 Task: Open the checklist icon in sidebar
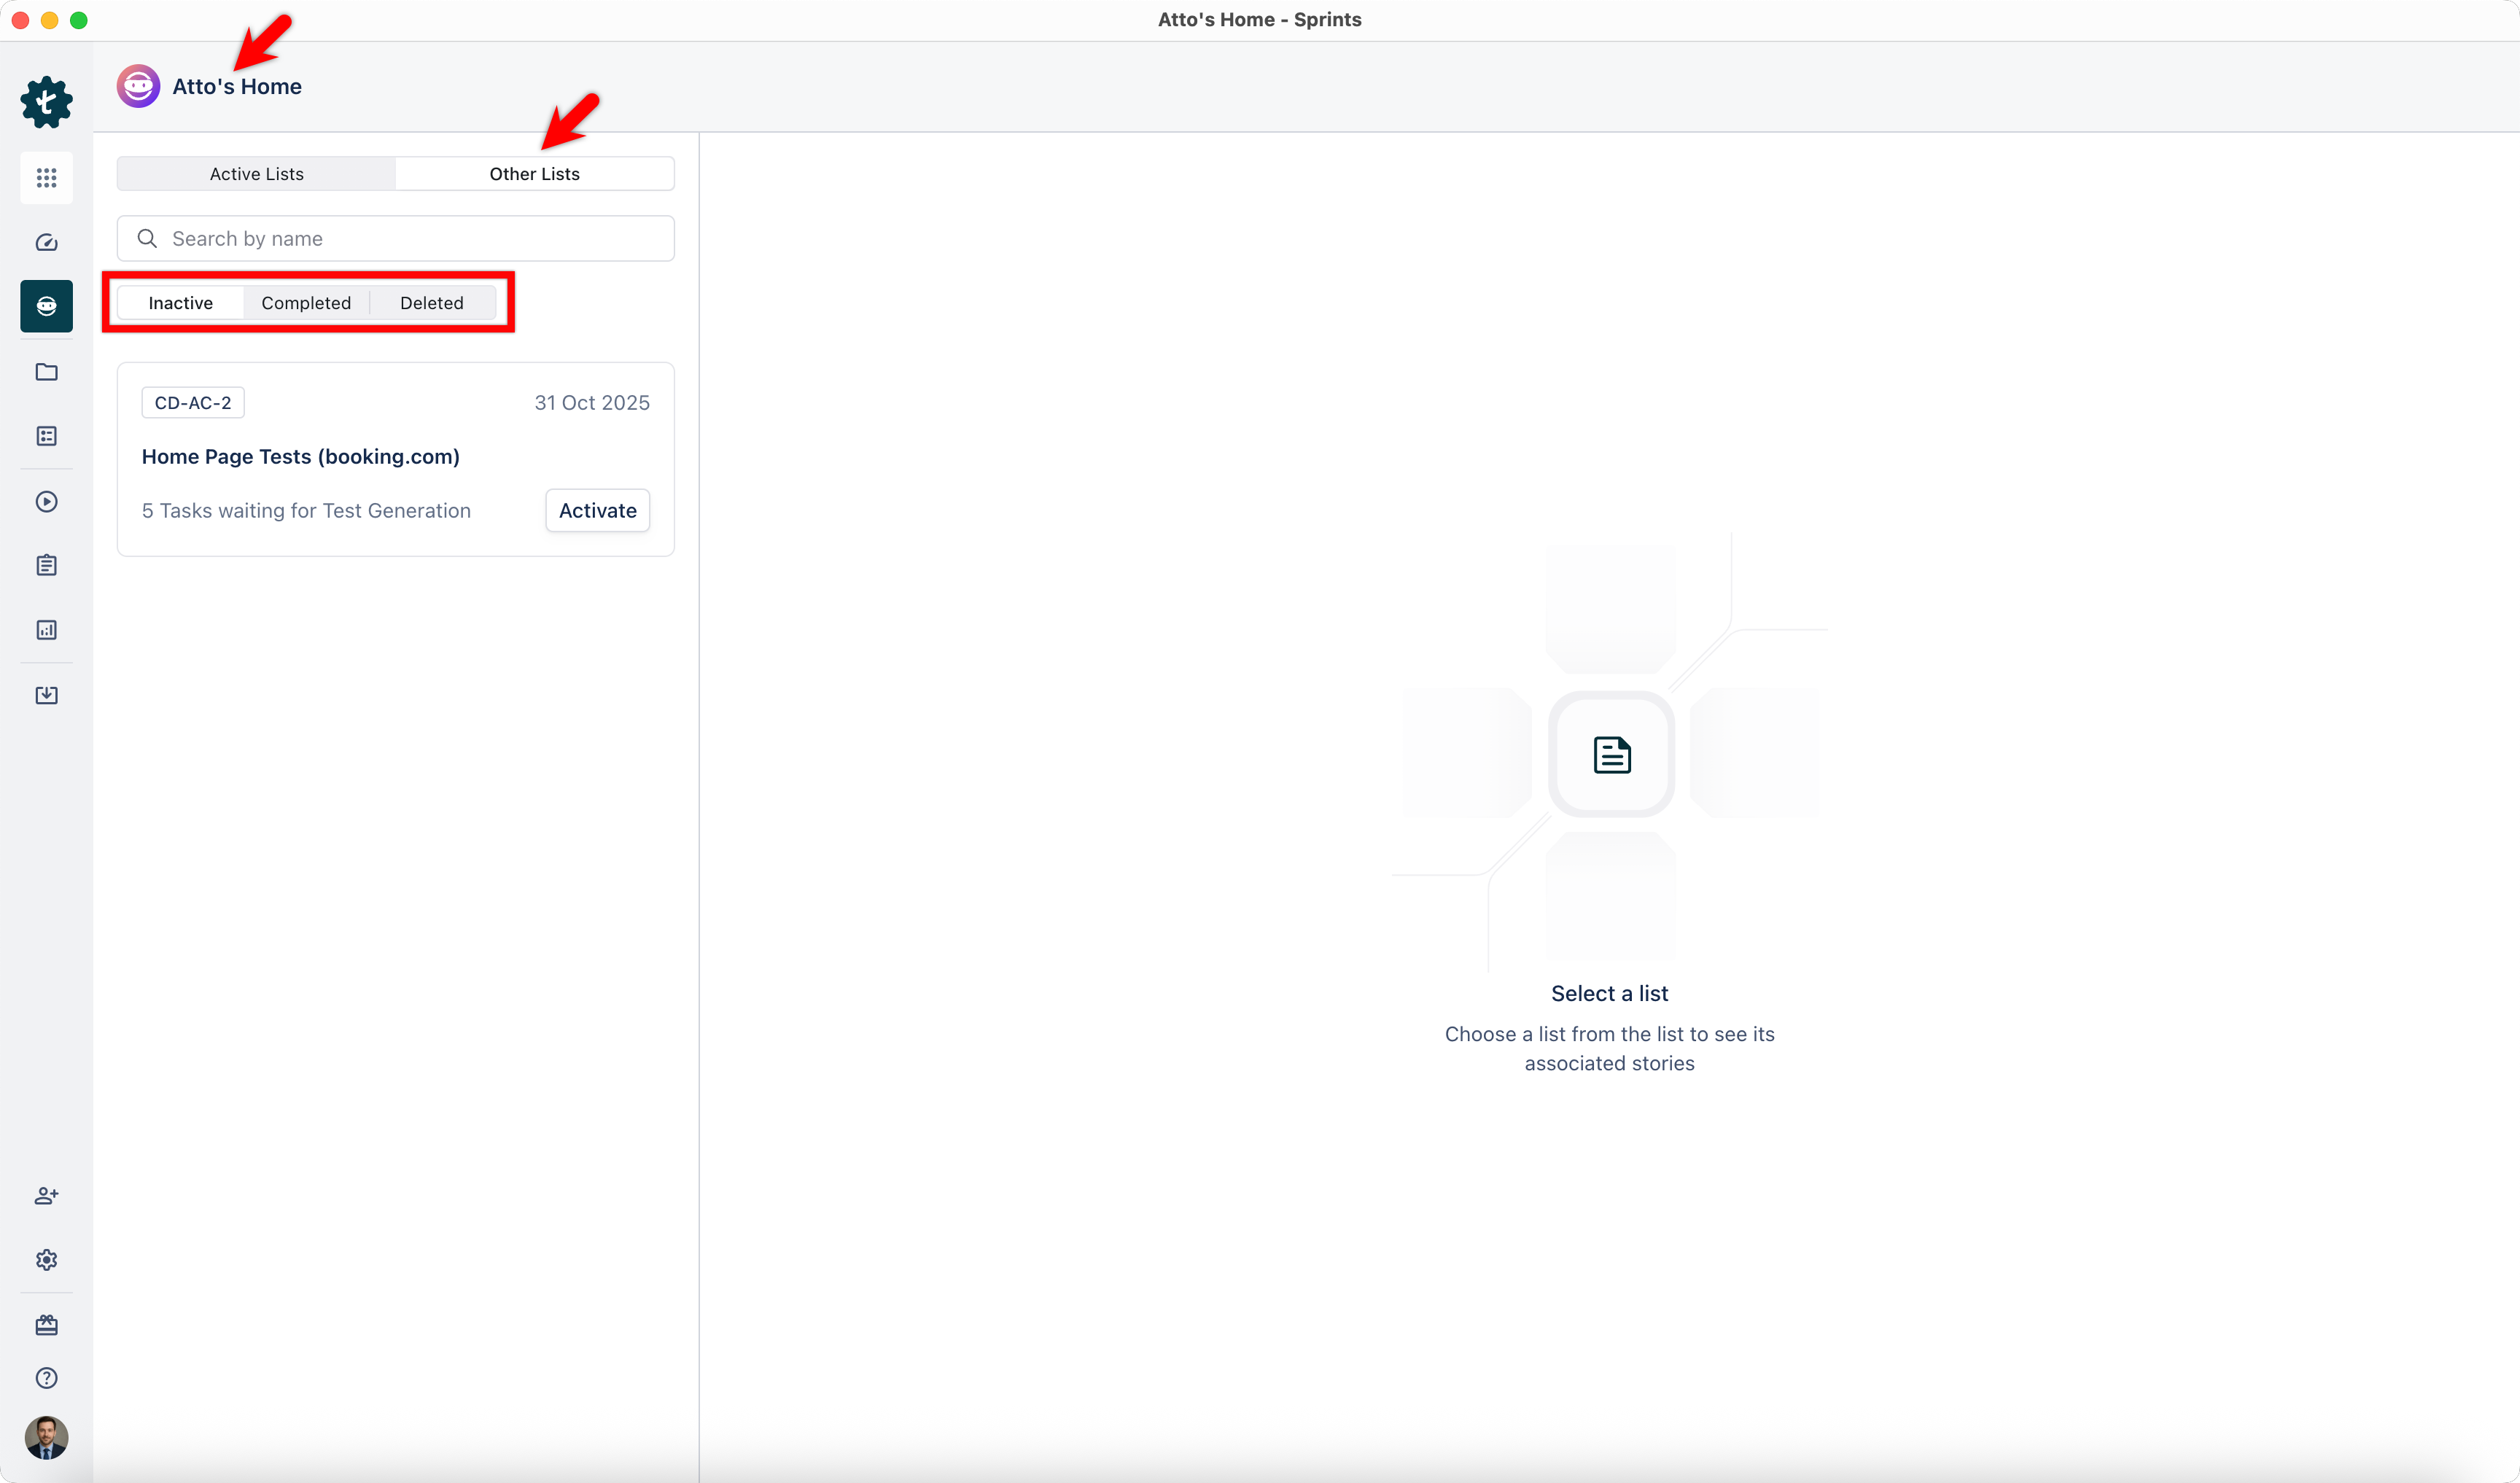point(46,436)
